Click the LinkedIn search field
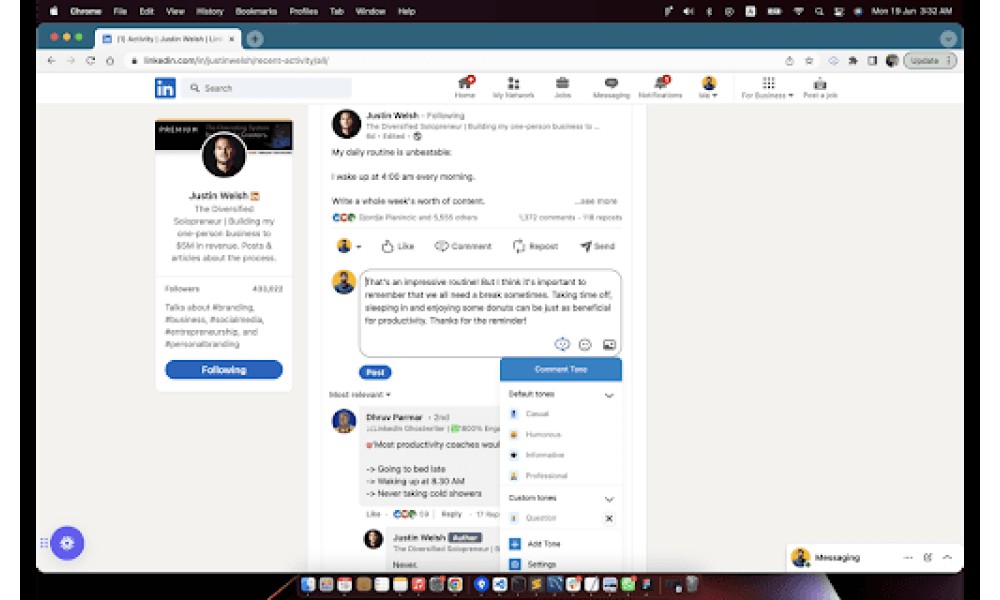Viewport: 1000px width, 600px height. 267,88
